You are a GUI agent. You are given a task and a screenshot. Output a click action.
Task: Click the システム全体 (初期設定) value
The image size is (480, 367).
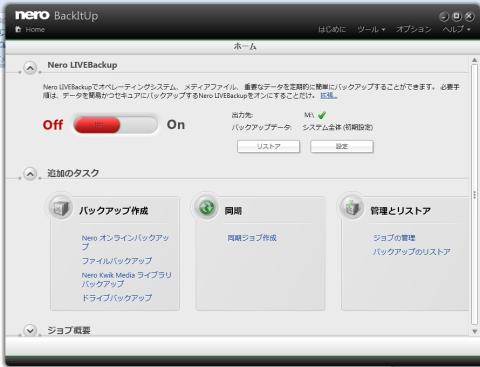(x=338, y=127)
